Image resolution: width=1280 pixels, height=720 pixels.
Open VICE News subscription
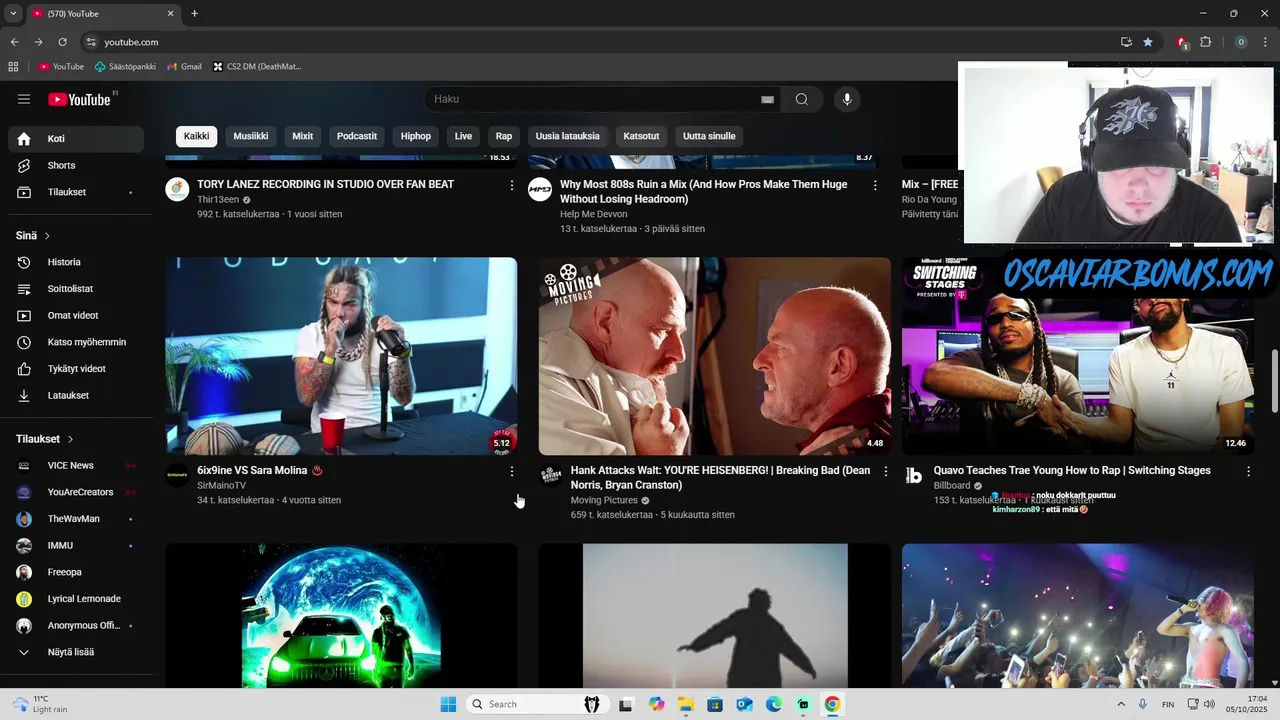tap(76, 466)
